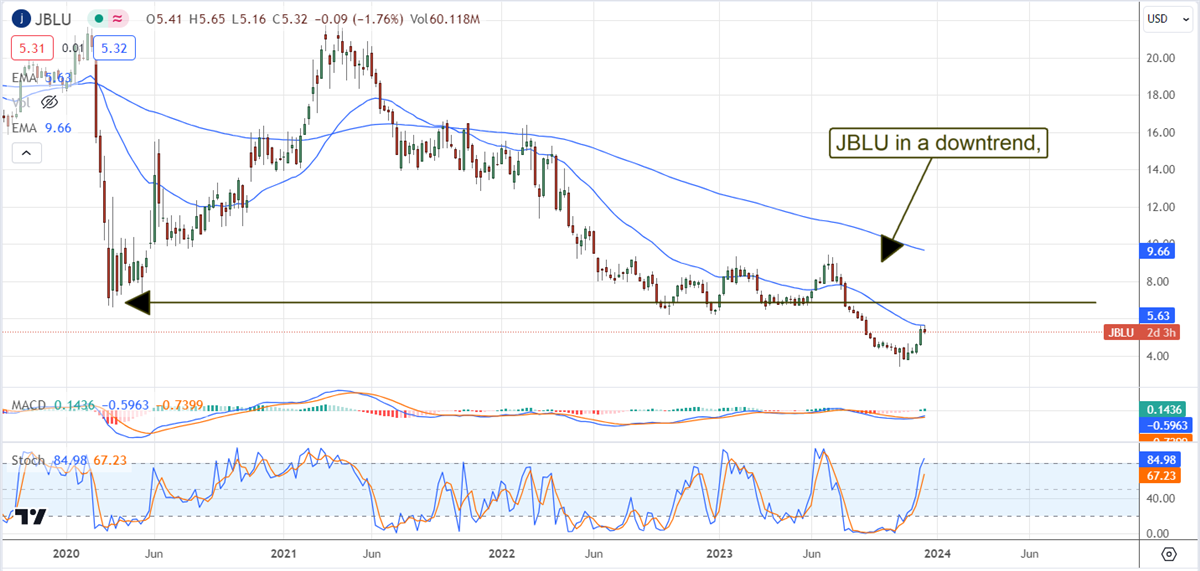Click the O5.41 open price value

coord(163,19)
